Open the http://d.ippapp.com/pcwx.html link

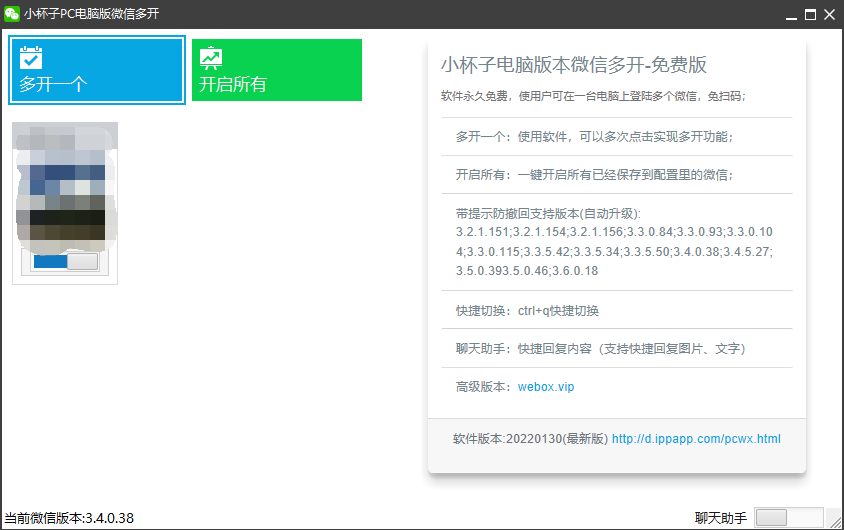(x=696, y=439)
